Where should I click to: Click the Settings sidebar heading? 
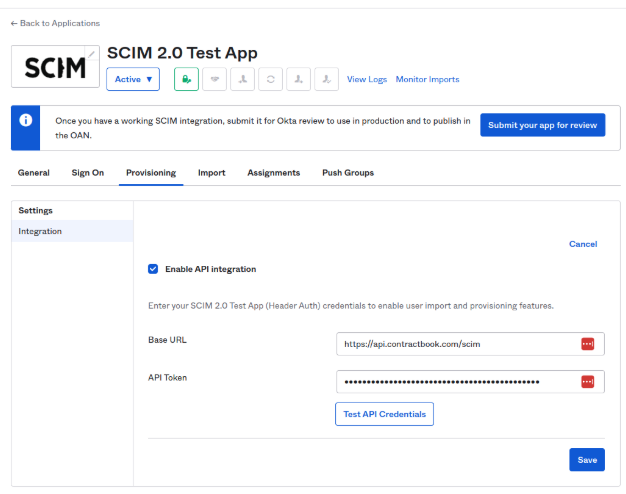pos(36,210)
